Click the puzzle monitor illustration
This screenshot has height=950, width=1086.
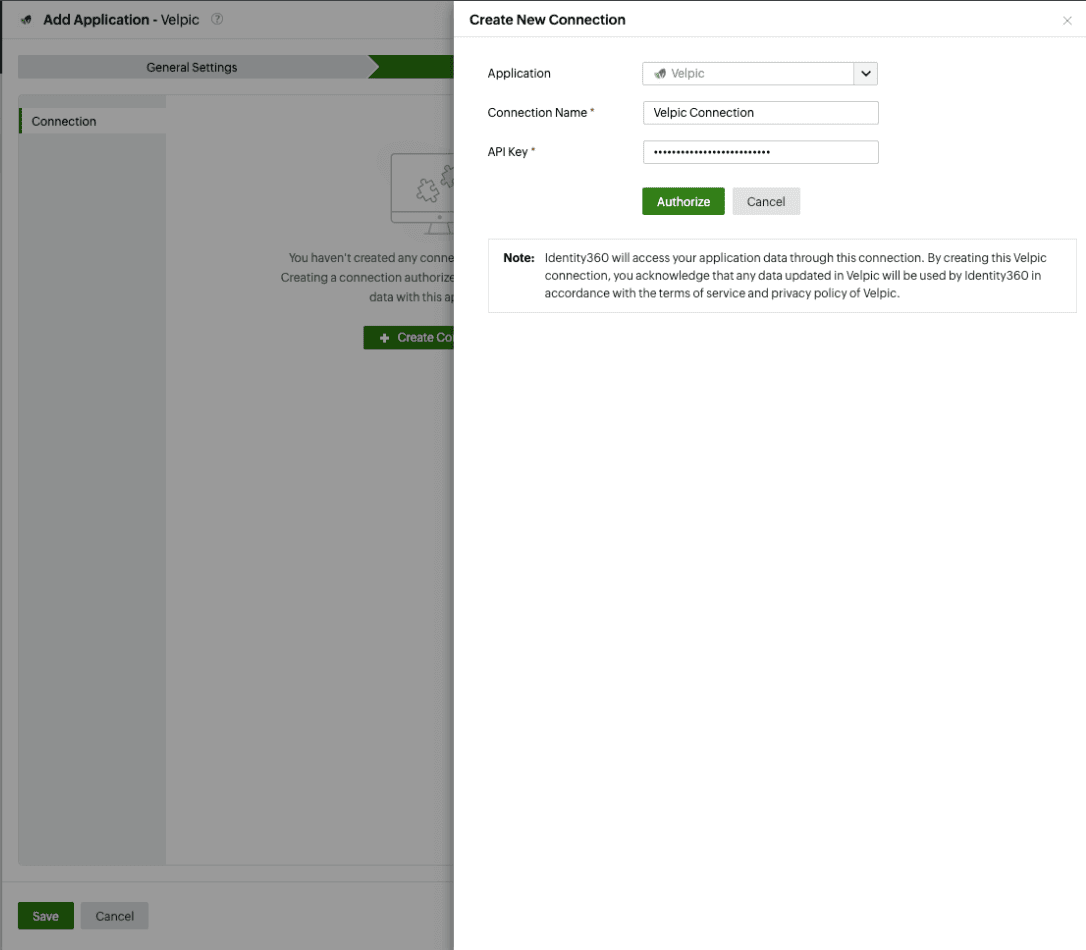coord(422,193)
